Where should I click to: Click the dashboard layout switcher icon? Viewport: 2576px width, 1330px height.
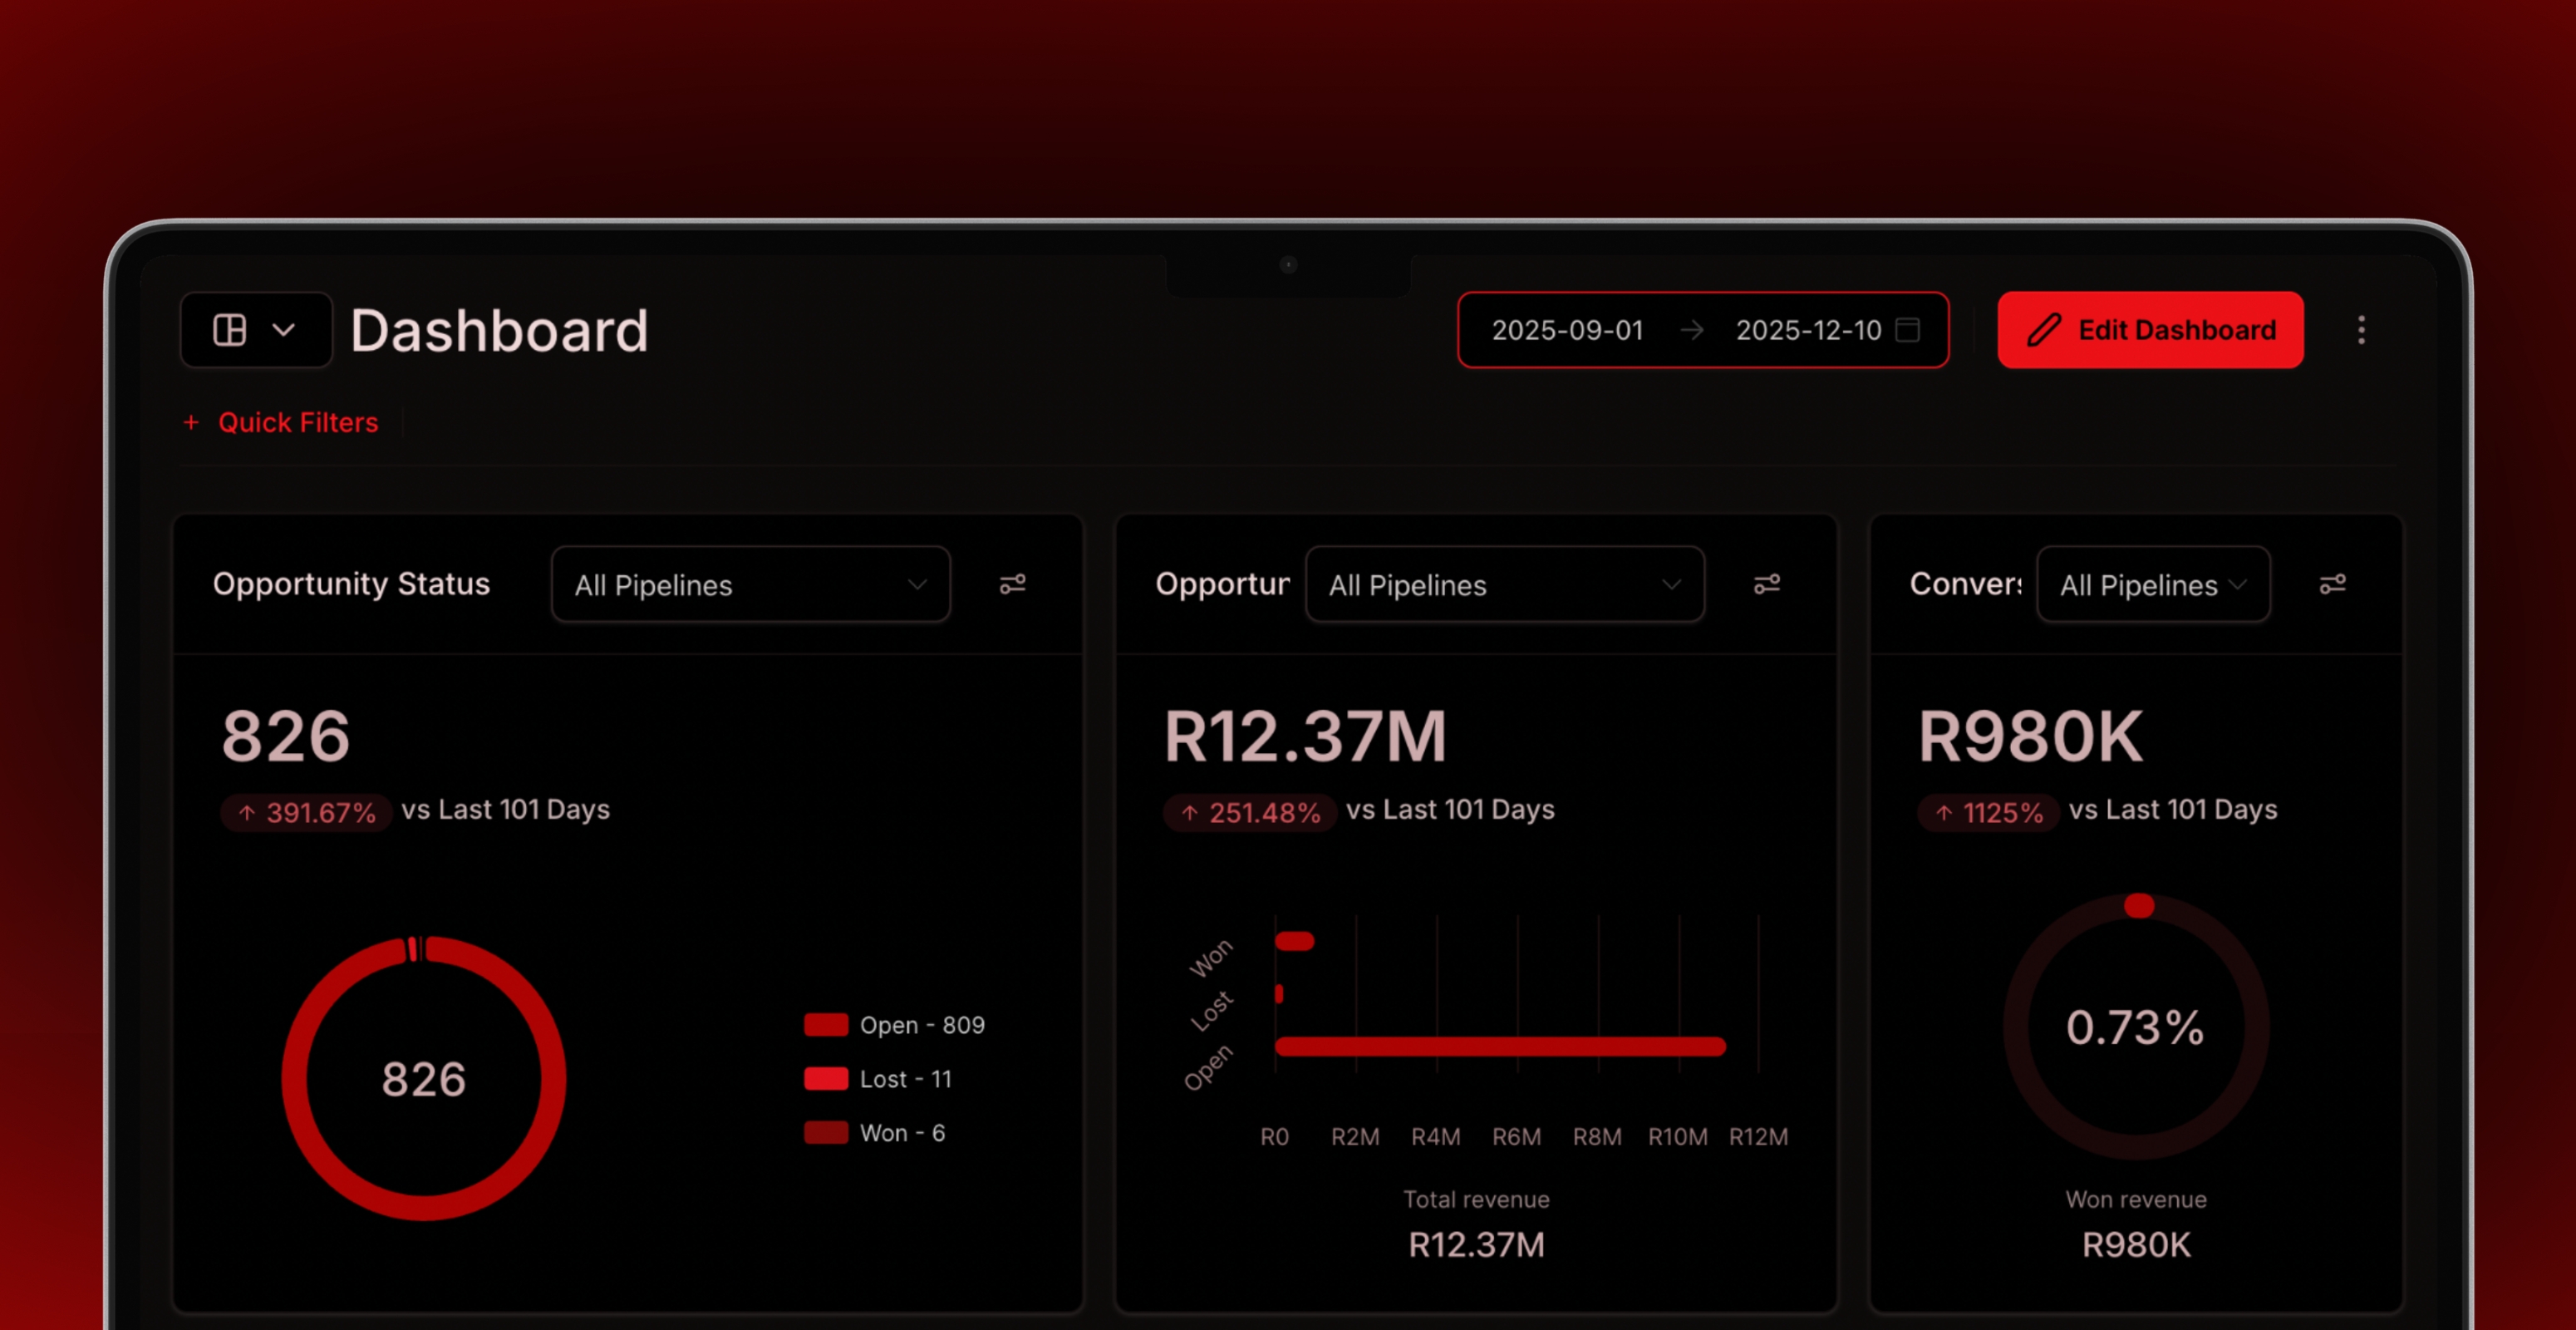coord(230,330)
